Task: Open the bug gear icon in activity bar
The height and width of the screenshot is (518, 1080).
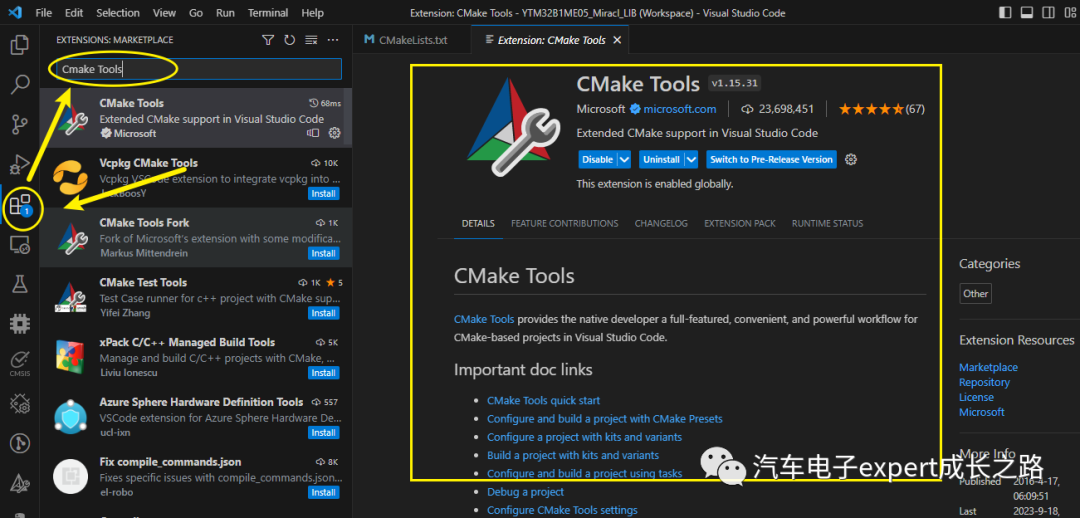Action: click(20, 402)
